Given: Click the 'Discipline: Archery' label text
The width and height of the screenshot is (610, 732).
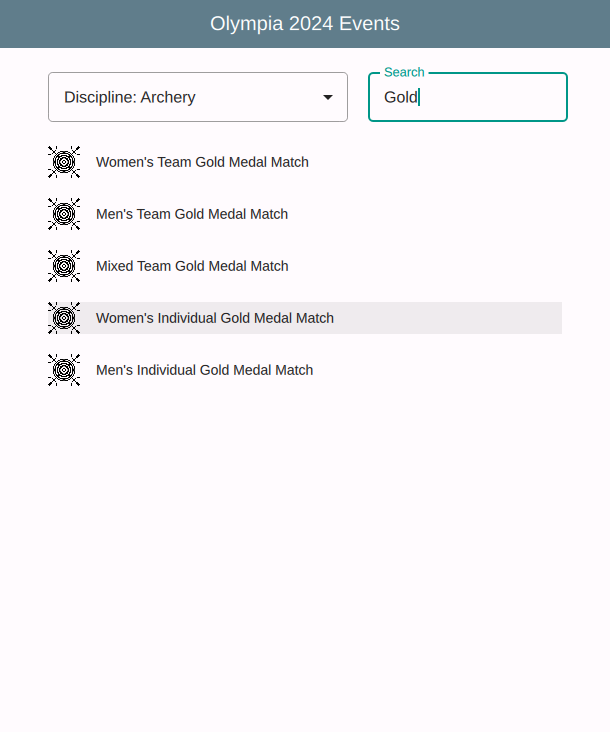Looking at the screenshot, I should pyautogui.click(x=130, y=97).
